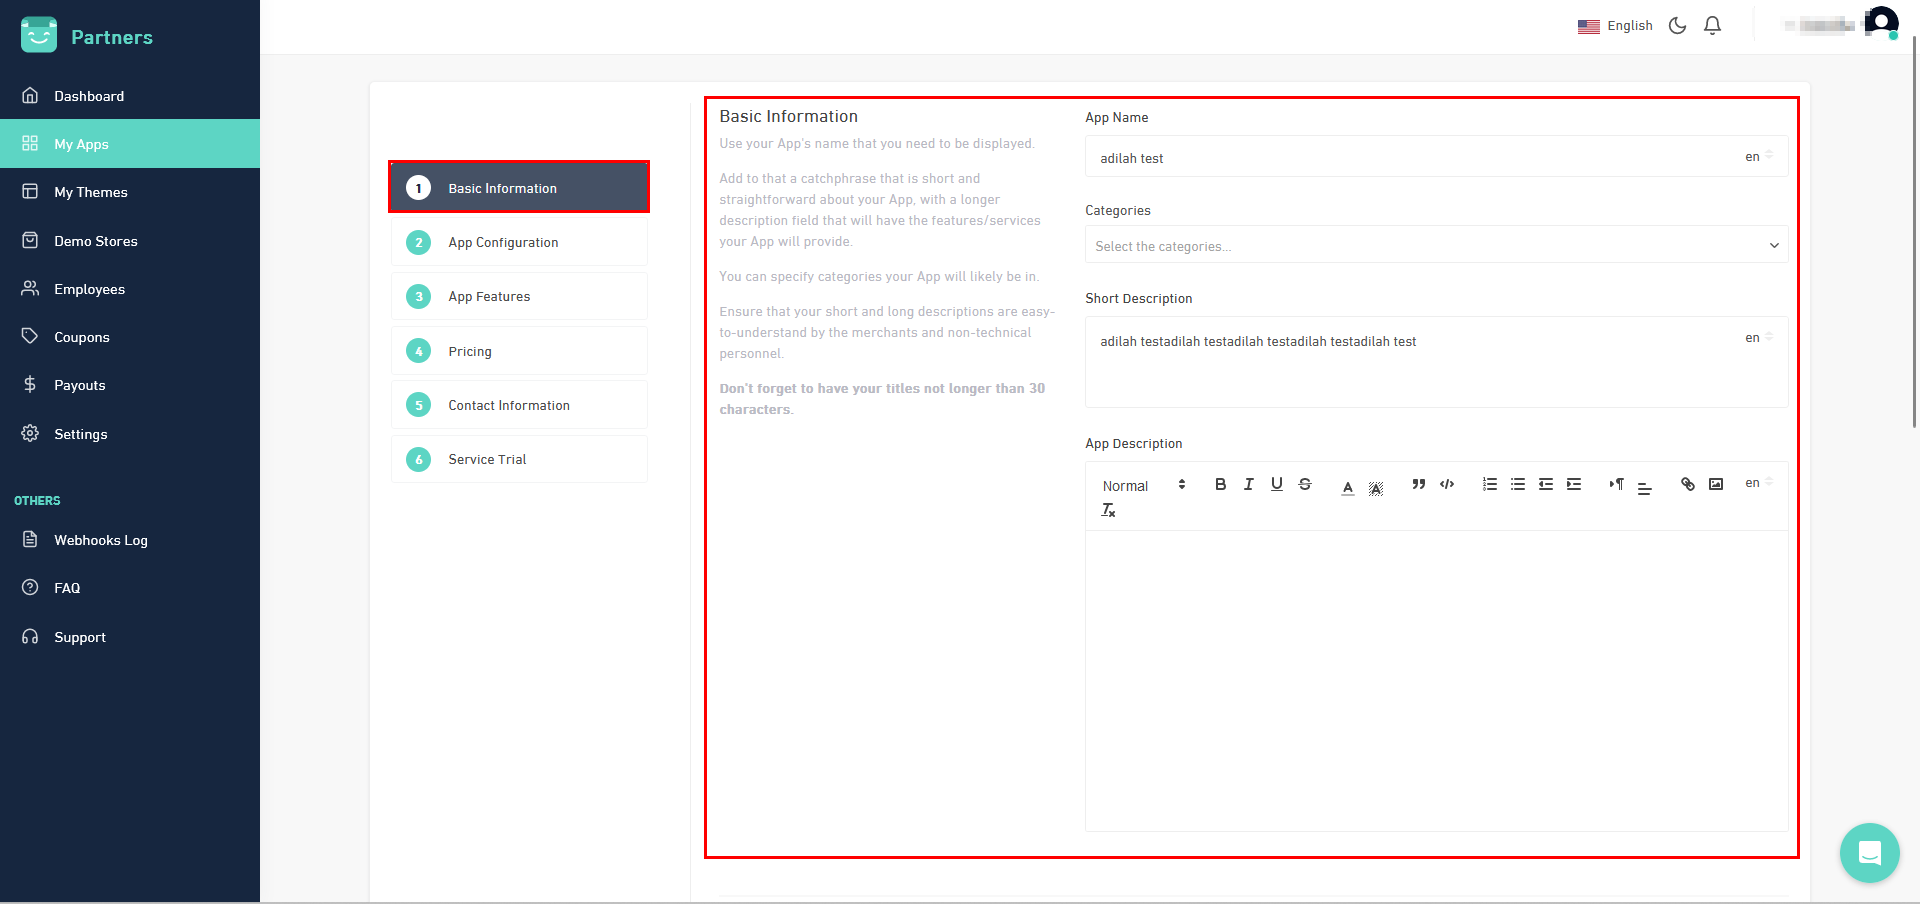
Task: Switch to the Pricing step
Action: click(518, 351)
